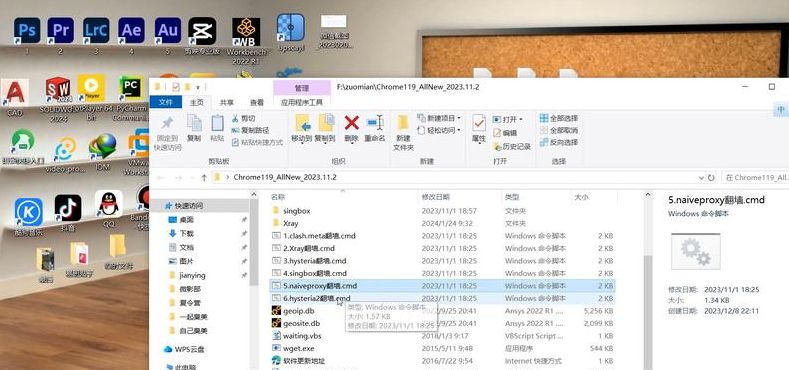The height and width of the screenshot is (370, 789).
Task: Expand the Open button dropdown arrow
Action: click(x=520, y=119)
